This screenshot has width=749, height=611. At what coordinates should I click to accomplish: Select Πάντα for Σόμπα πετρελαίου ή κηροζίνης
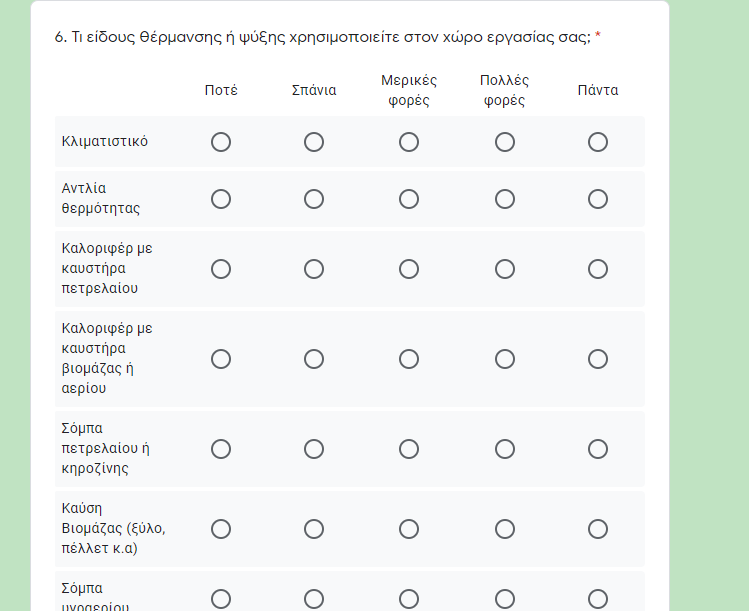coord(598,449)
